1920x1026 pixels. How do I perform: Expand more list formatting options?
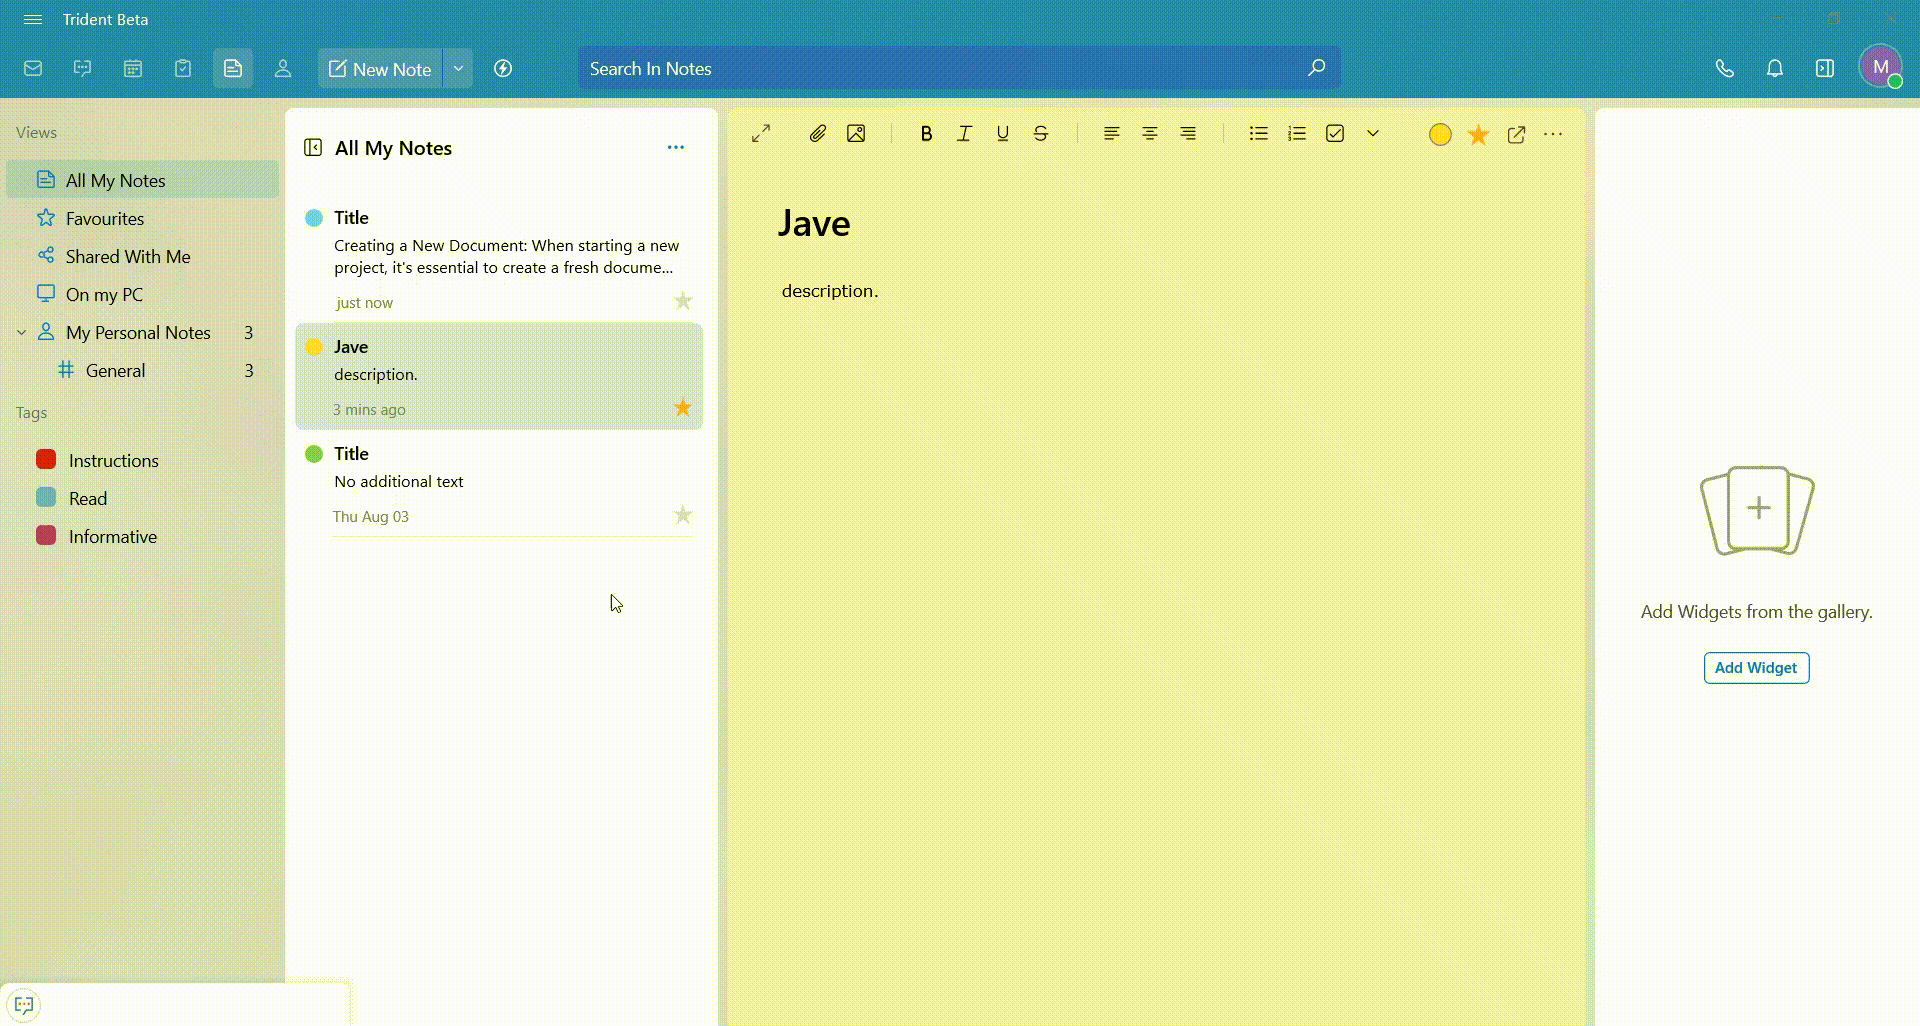[1373, 134]
